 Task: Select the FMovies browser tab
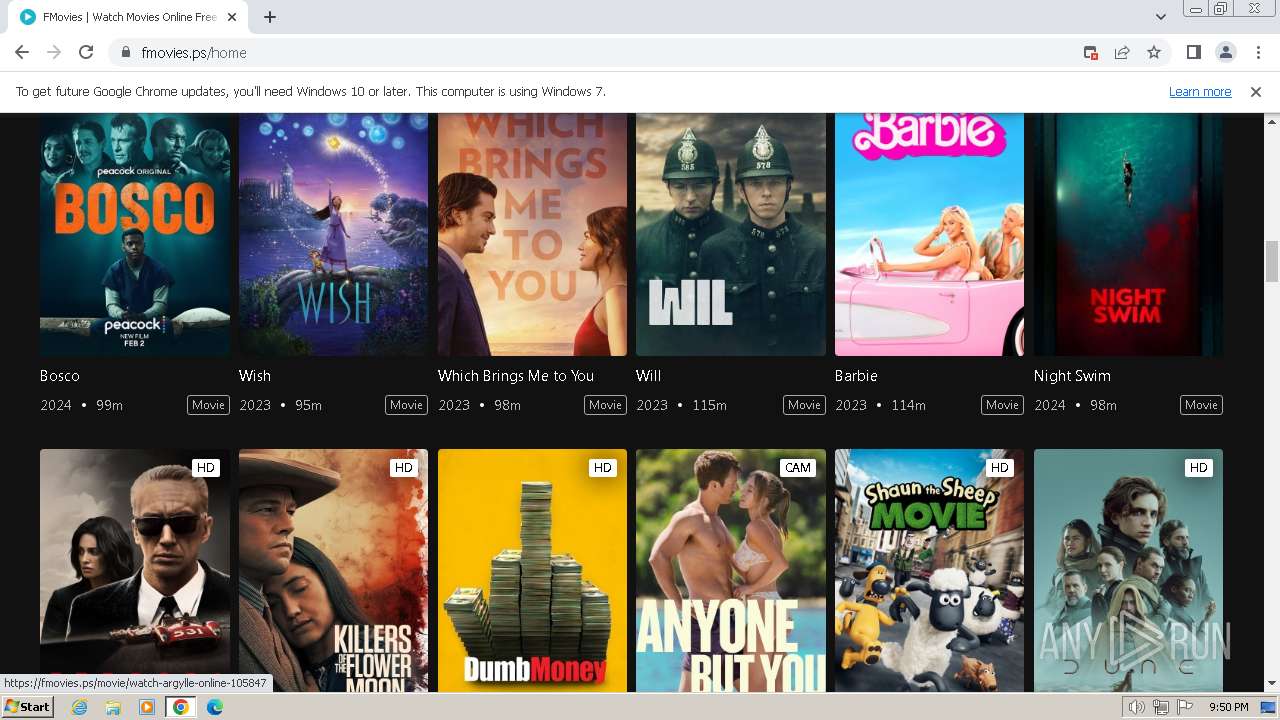coord(128,17)
